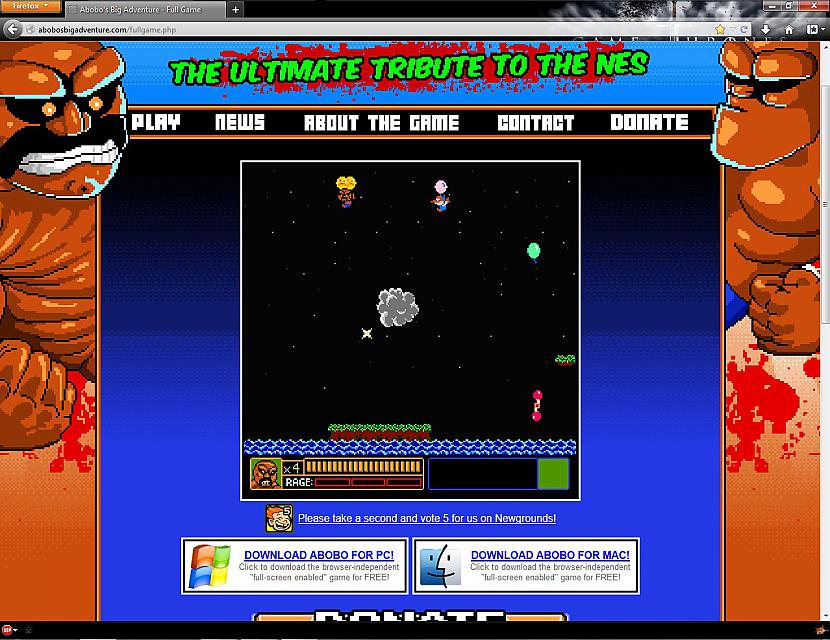Screen dimensions: 830x640
Task: Click the Ultimate Tribute to the NES banner
Action: point(409,69)
